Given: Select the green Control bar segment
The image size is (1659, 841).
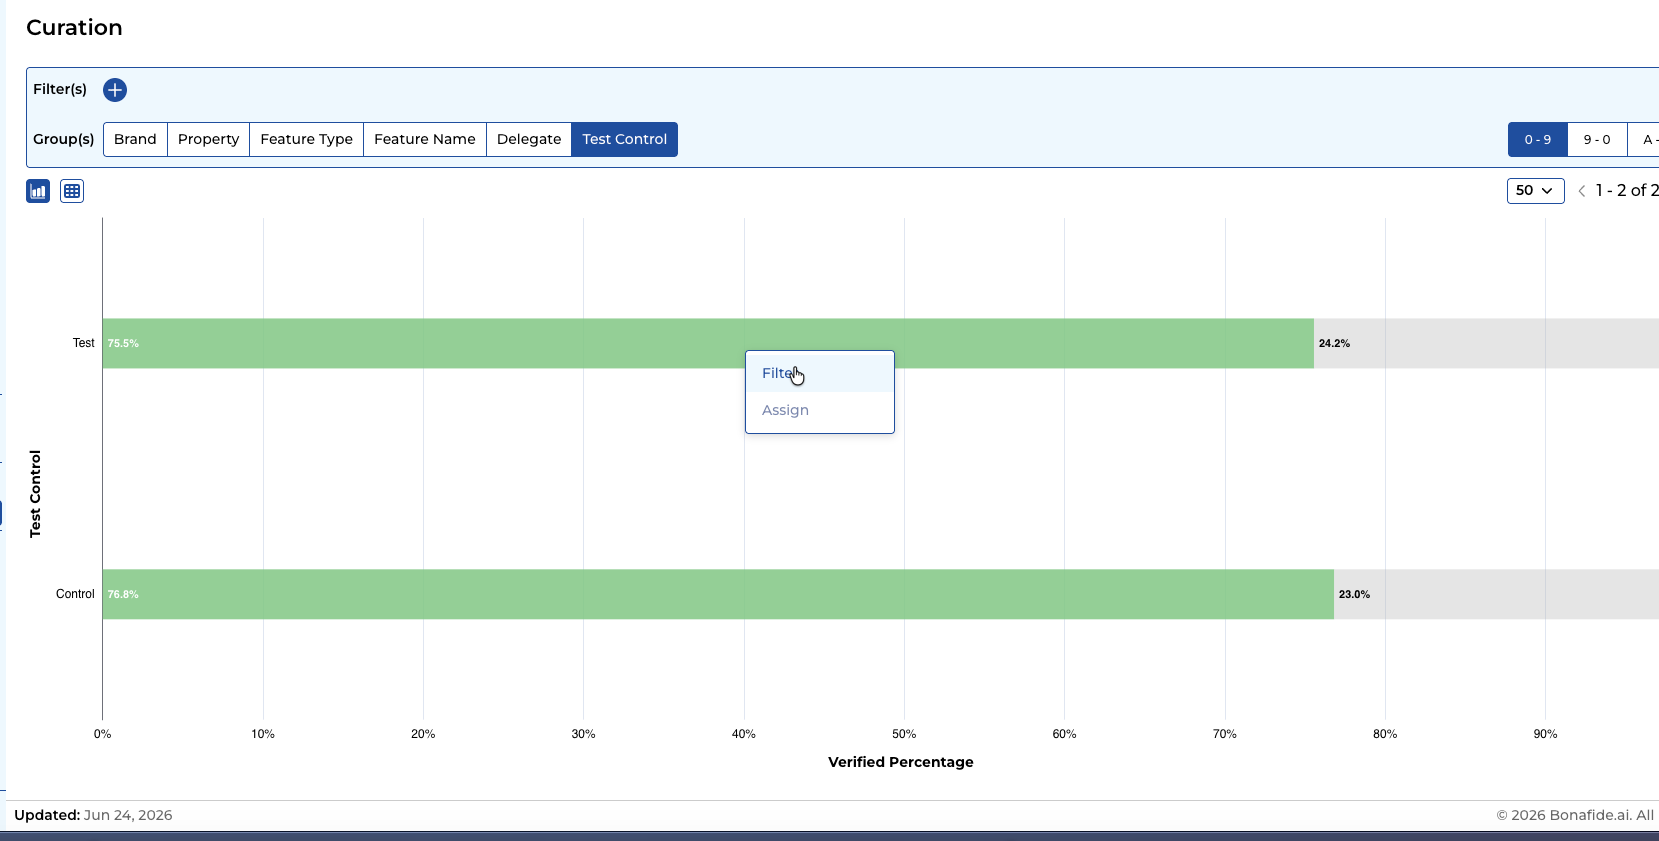Looking at the screenshot, I should click(718, 594).
